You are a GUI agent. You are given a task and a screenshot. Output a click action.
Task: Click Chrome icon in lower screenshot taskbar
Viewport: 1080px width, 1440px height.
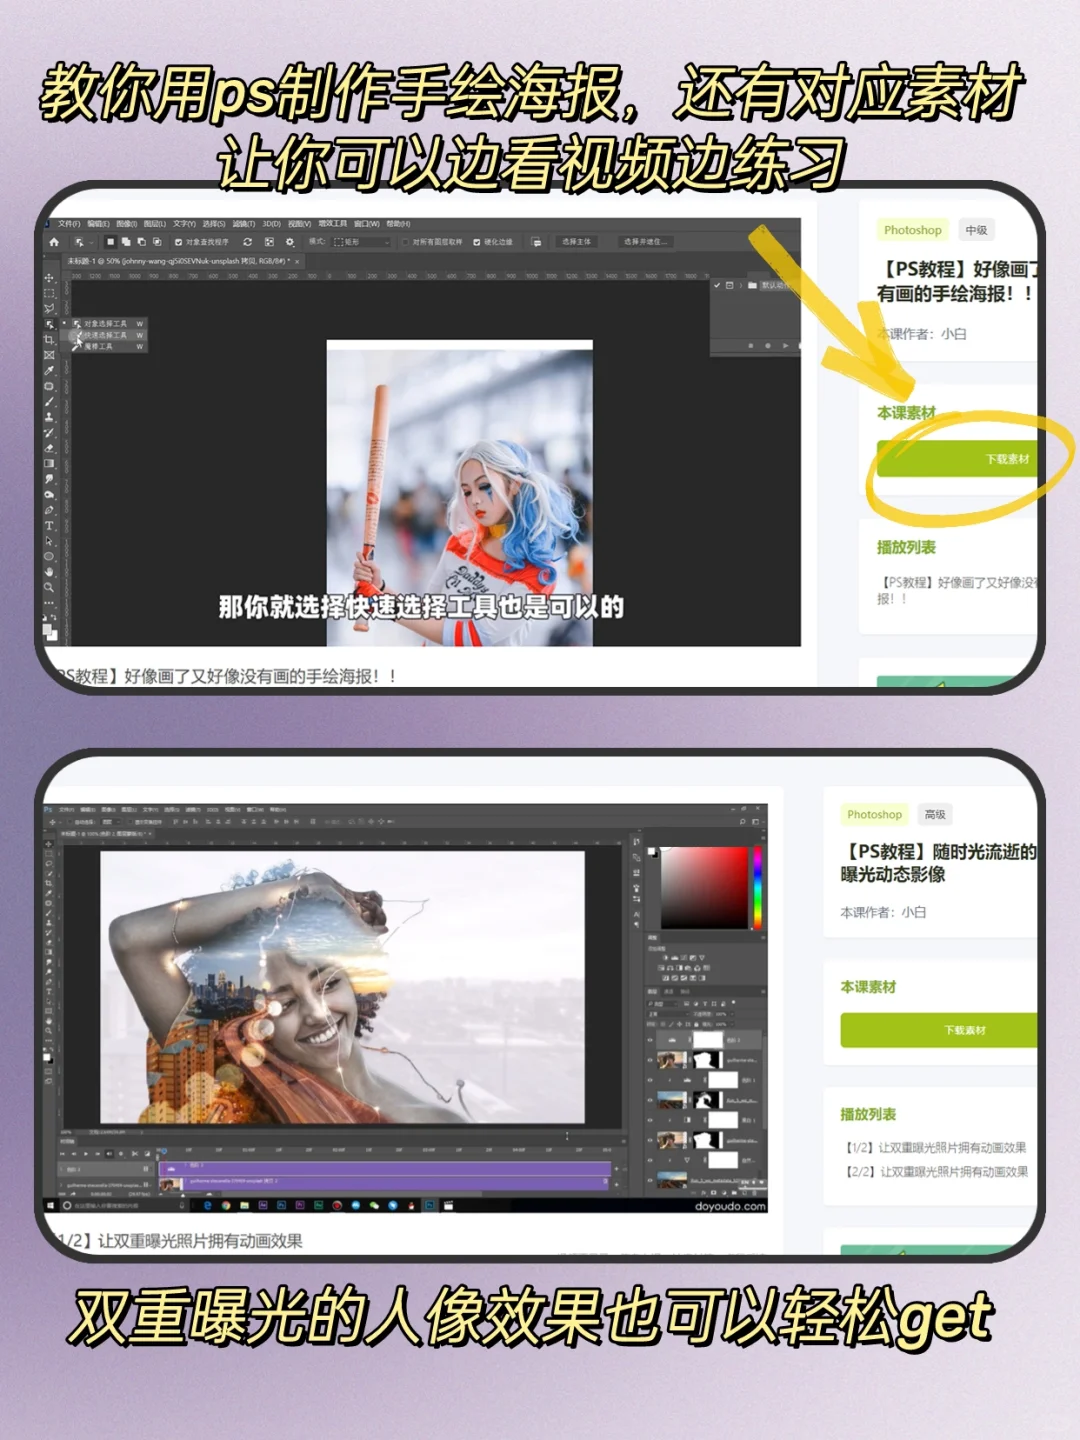226,1205
